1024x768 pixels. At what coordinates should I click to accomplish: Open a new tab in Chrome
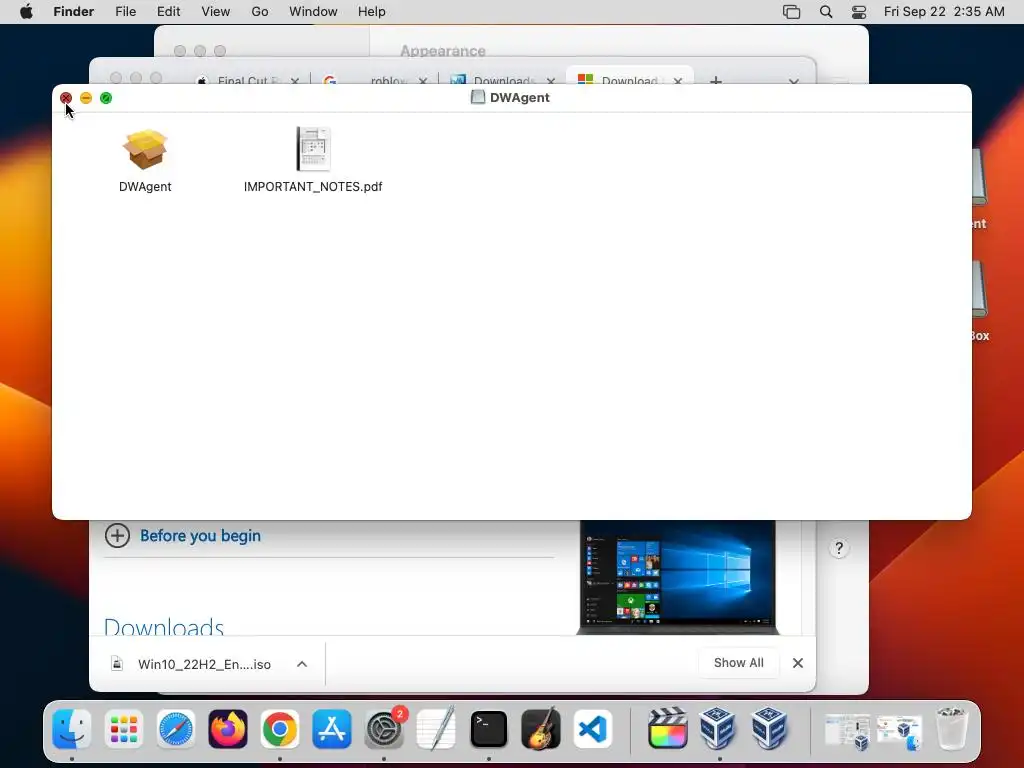[716, 80]
